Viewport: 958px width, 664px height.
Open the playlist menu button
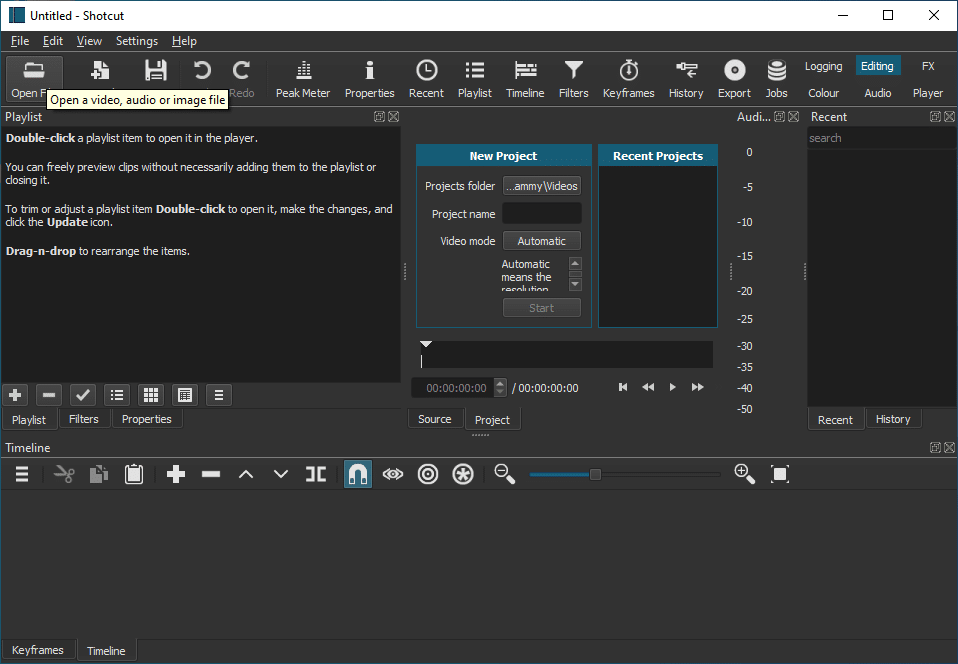219,395
